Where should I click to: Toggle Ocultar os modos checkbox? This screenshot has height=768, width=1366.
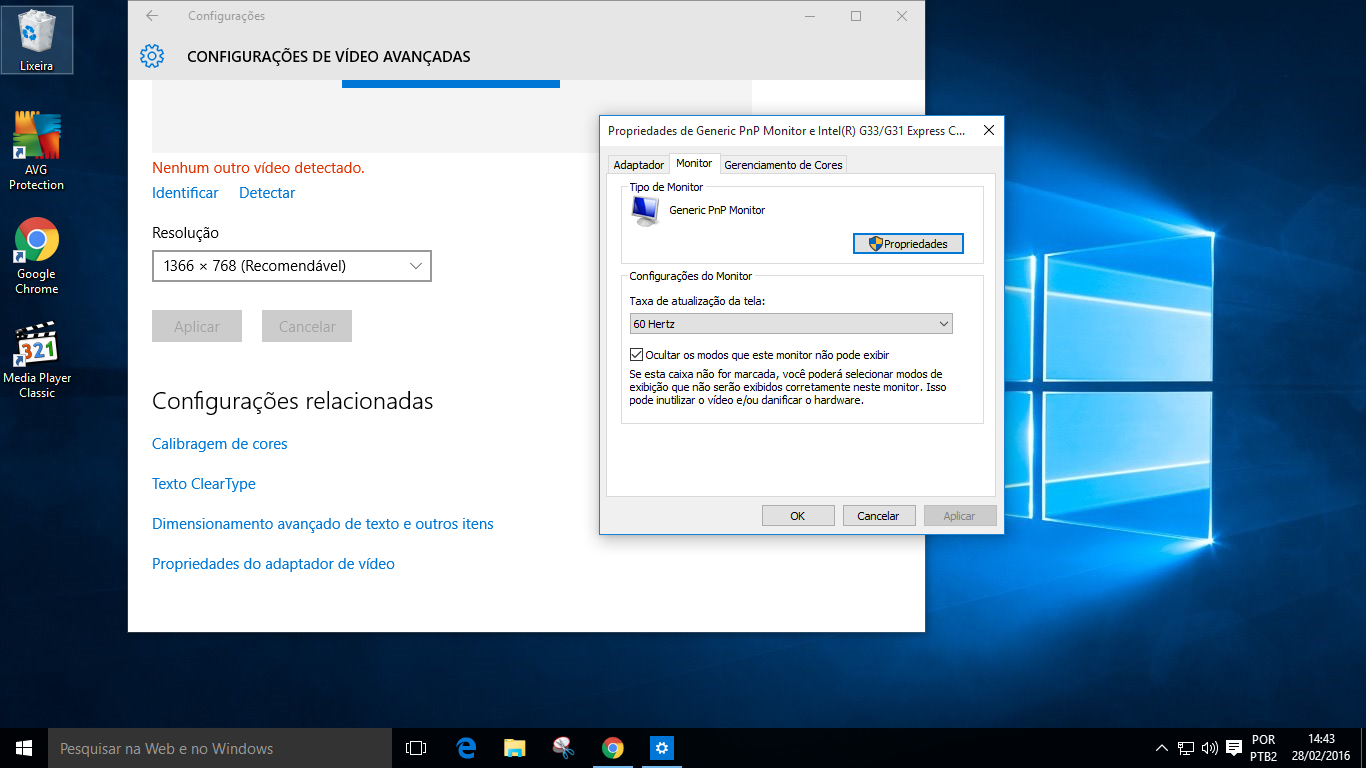637,355
